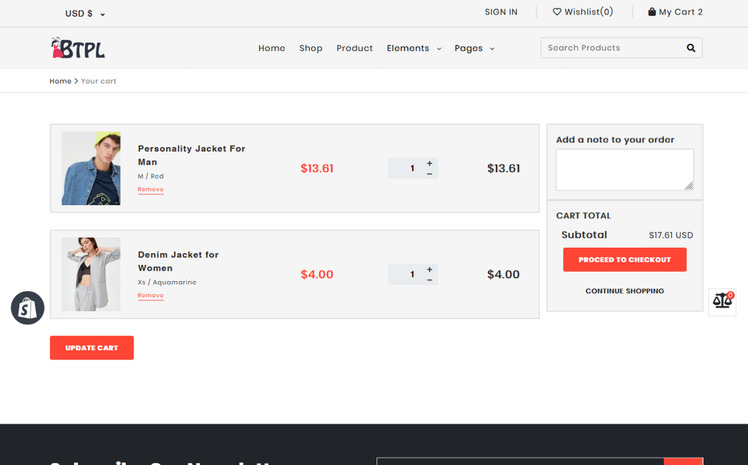Click CONTINUE SHOPPING
The width and height of the screenshot is (748, 465).
point(624,291)
